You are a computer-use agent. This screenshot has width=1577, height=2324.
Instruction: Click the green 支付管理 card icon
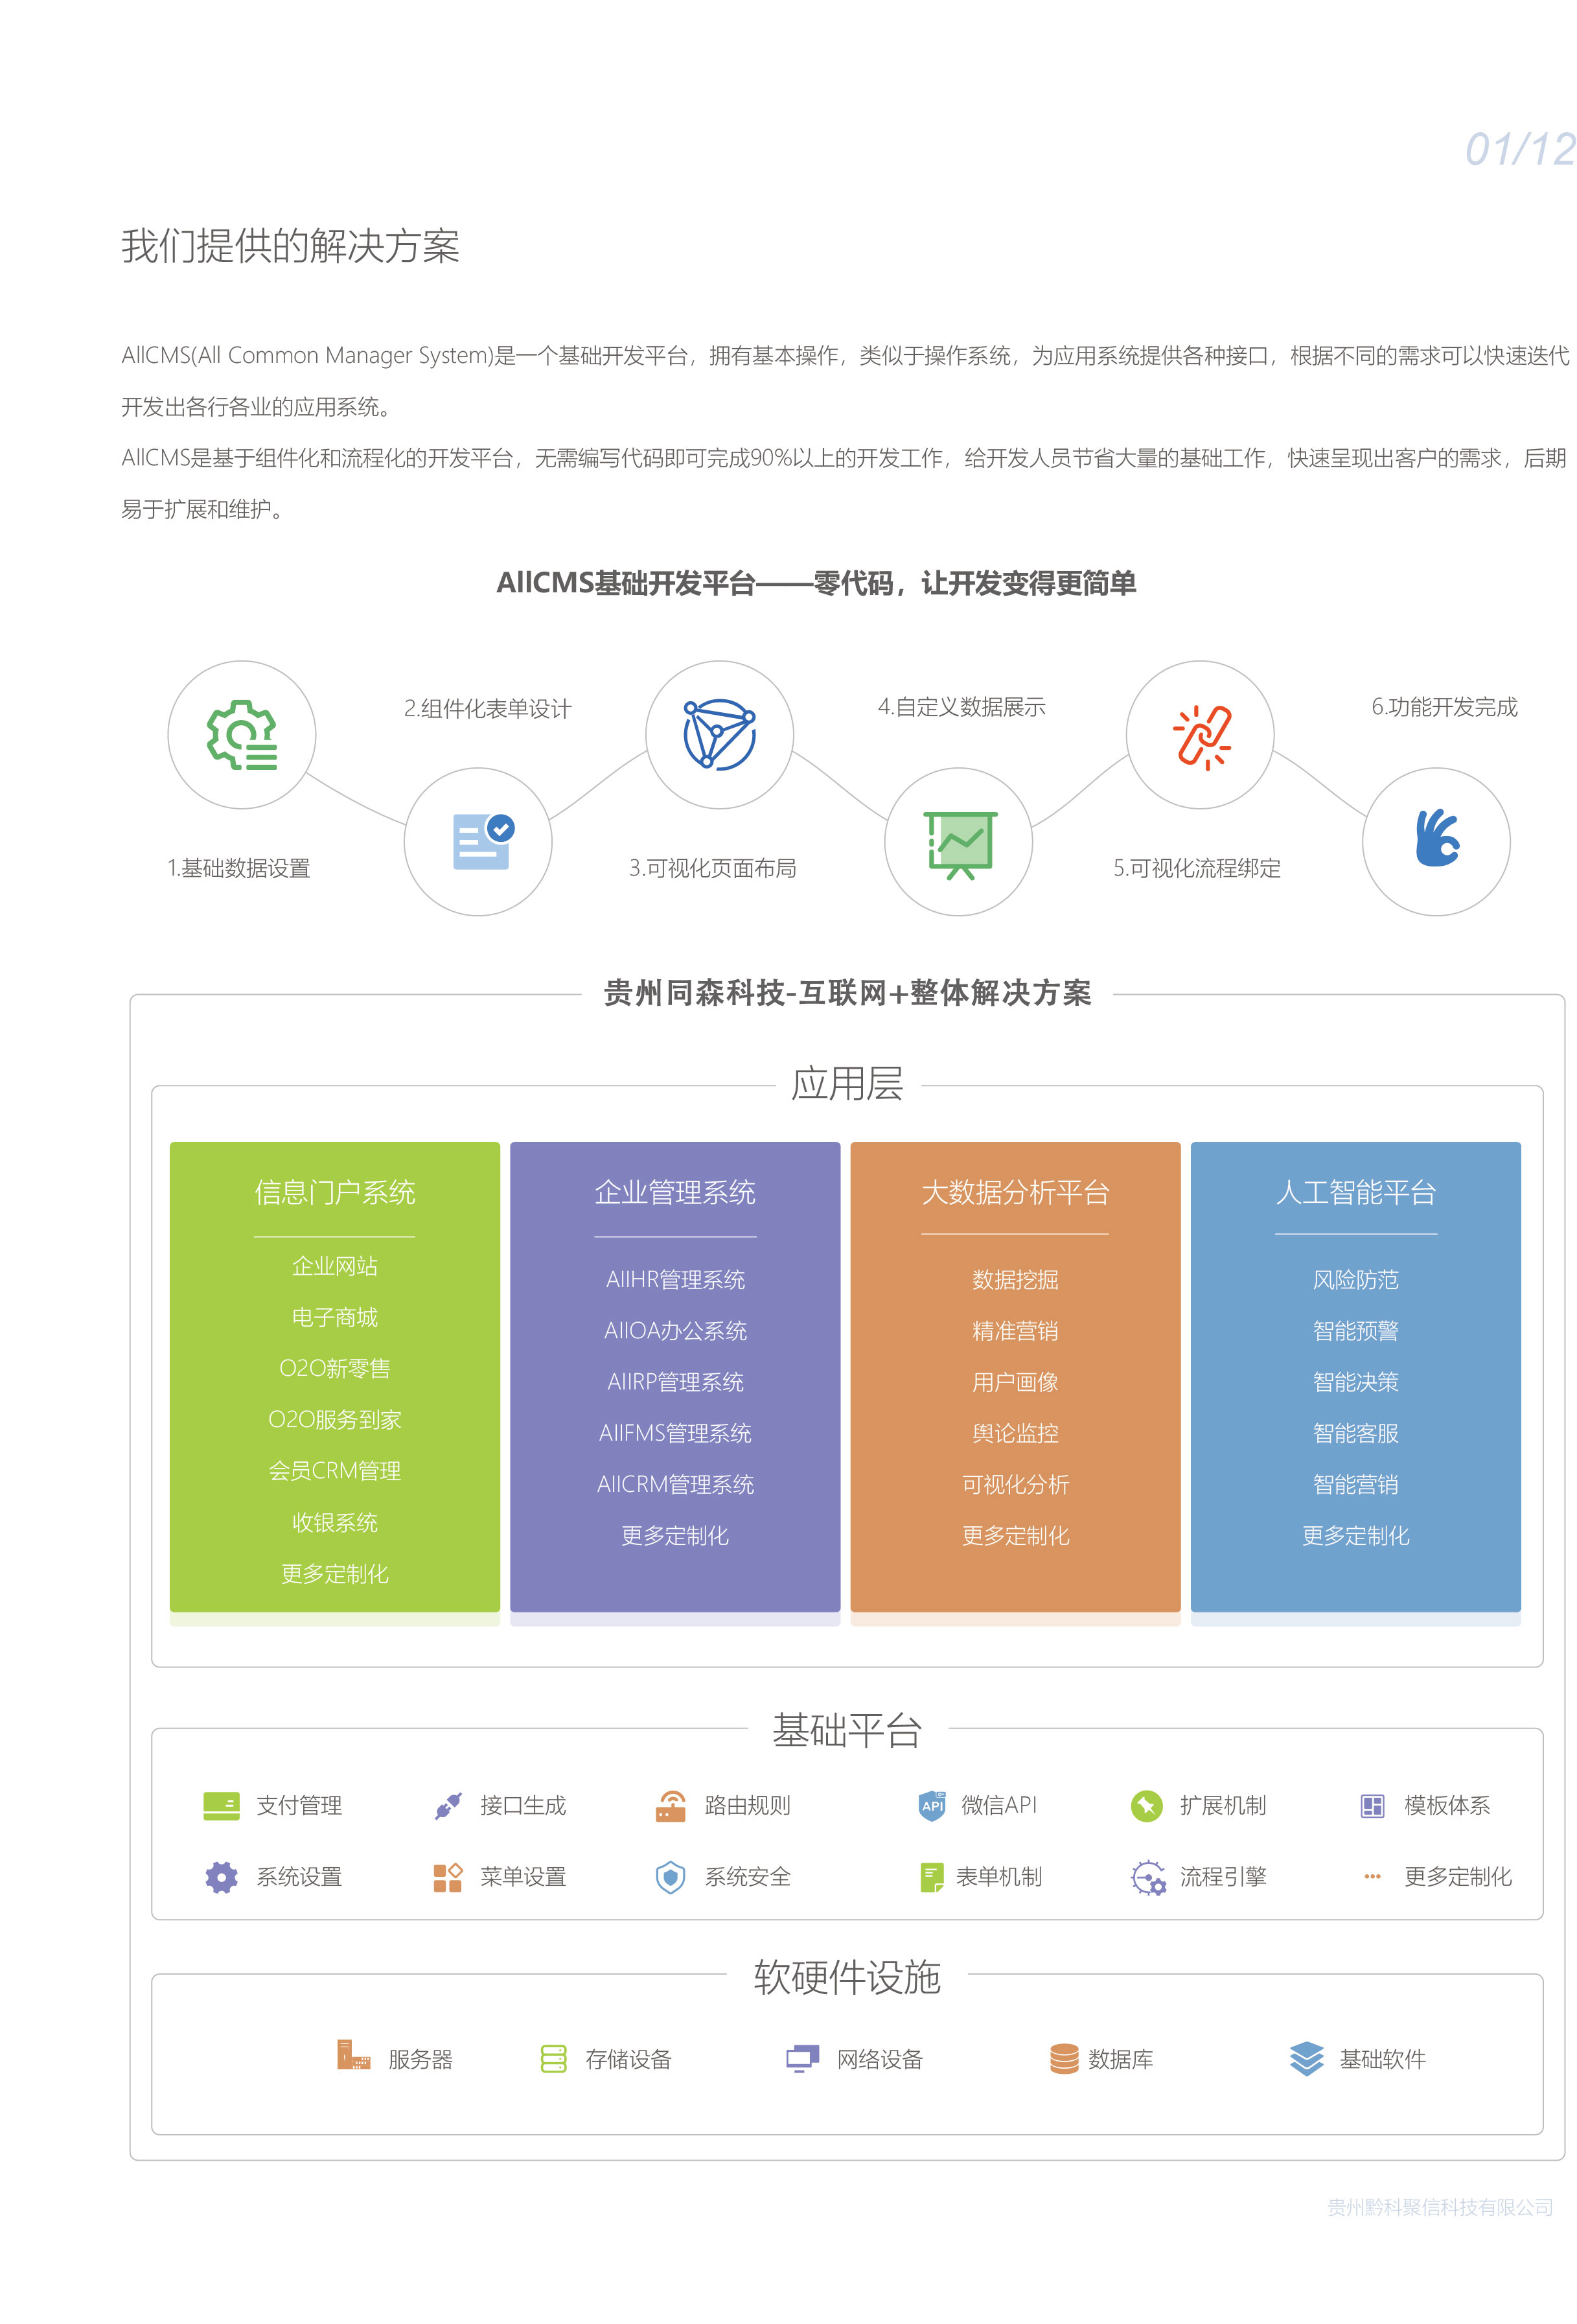[221, 1806]
